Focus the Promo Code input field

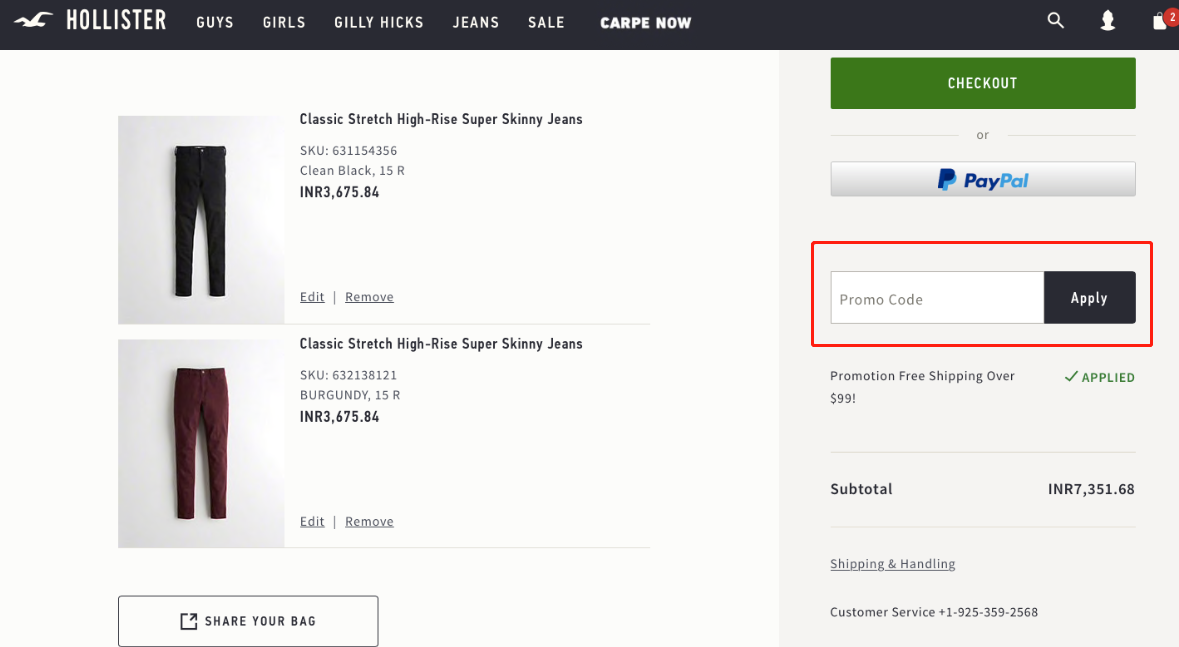click(937, 298)
